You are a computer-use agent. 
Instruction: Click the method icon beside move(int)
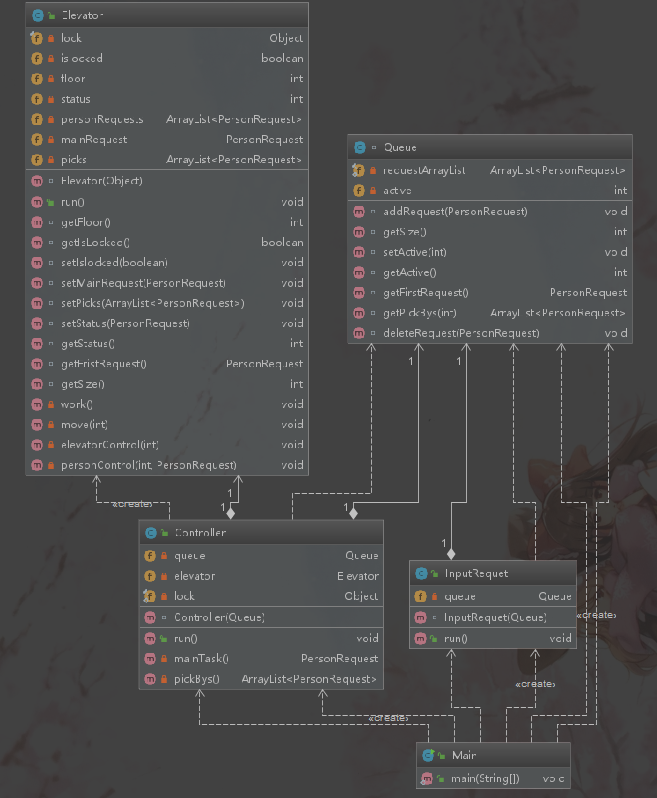click(x=37, y=424)
